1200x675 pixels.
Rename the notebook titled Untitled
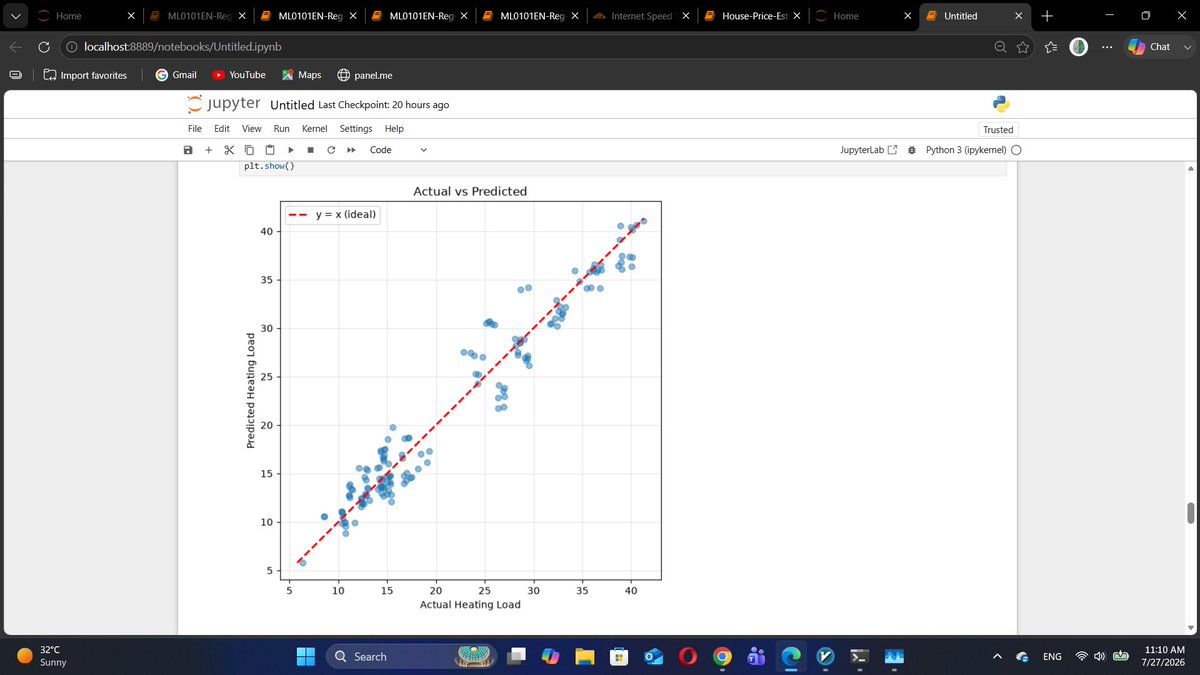coord(292,104)
